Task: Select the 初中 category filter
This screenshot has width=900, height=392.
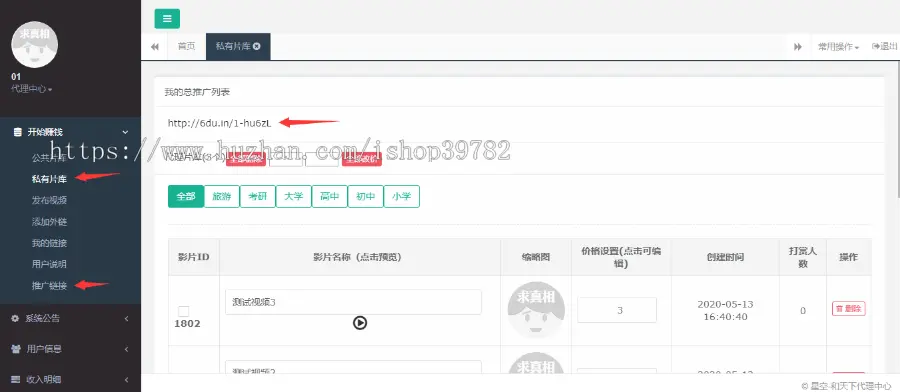Action: pos(366,196)
